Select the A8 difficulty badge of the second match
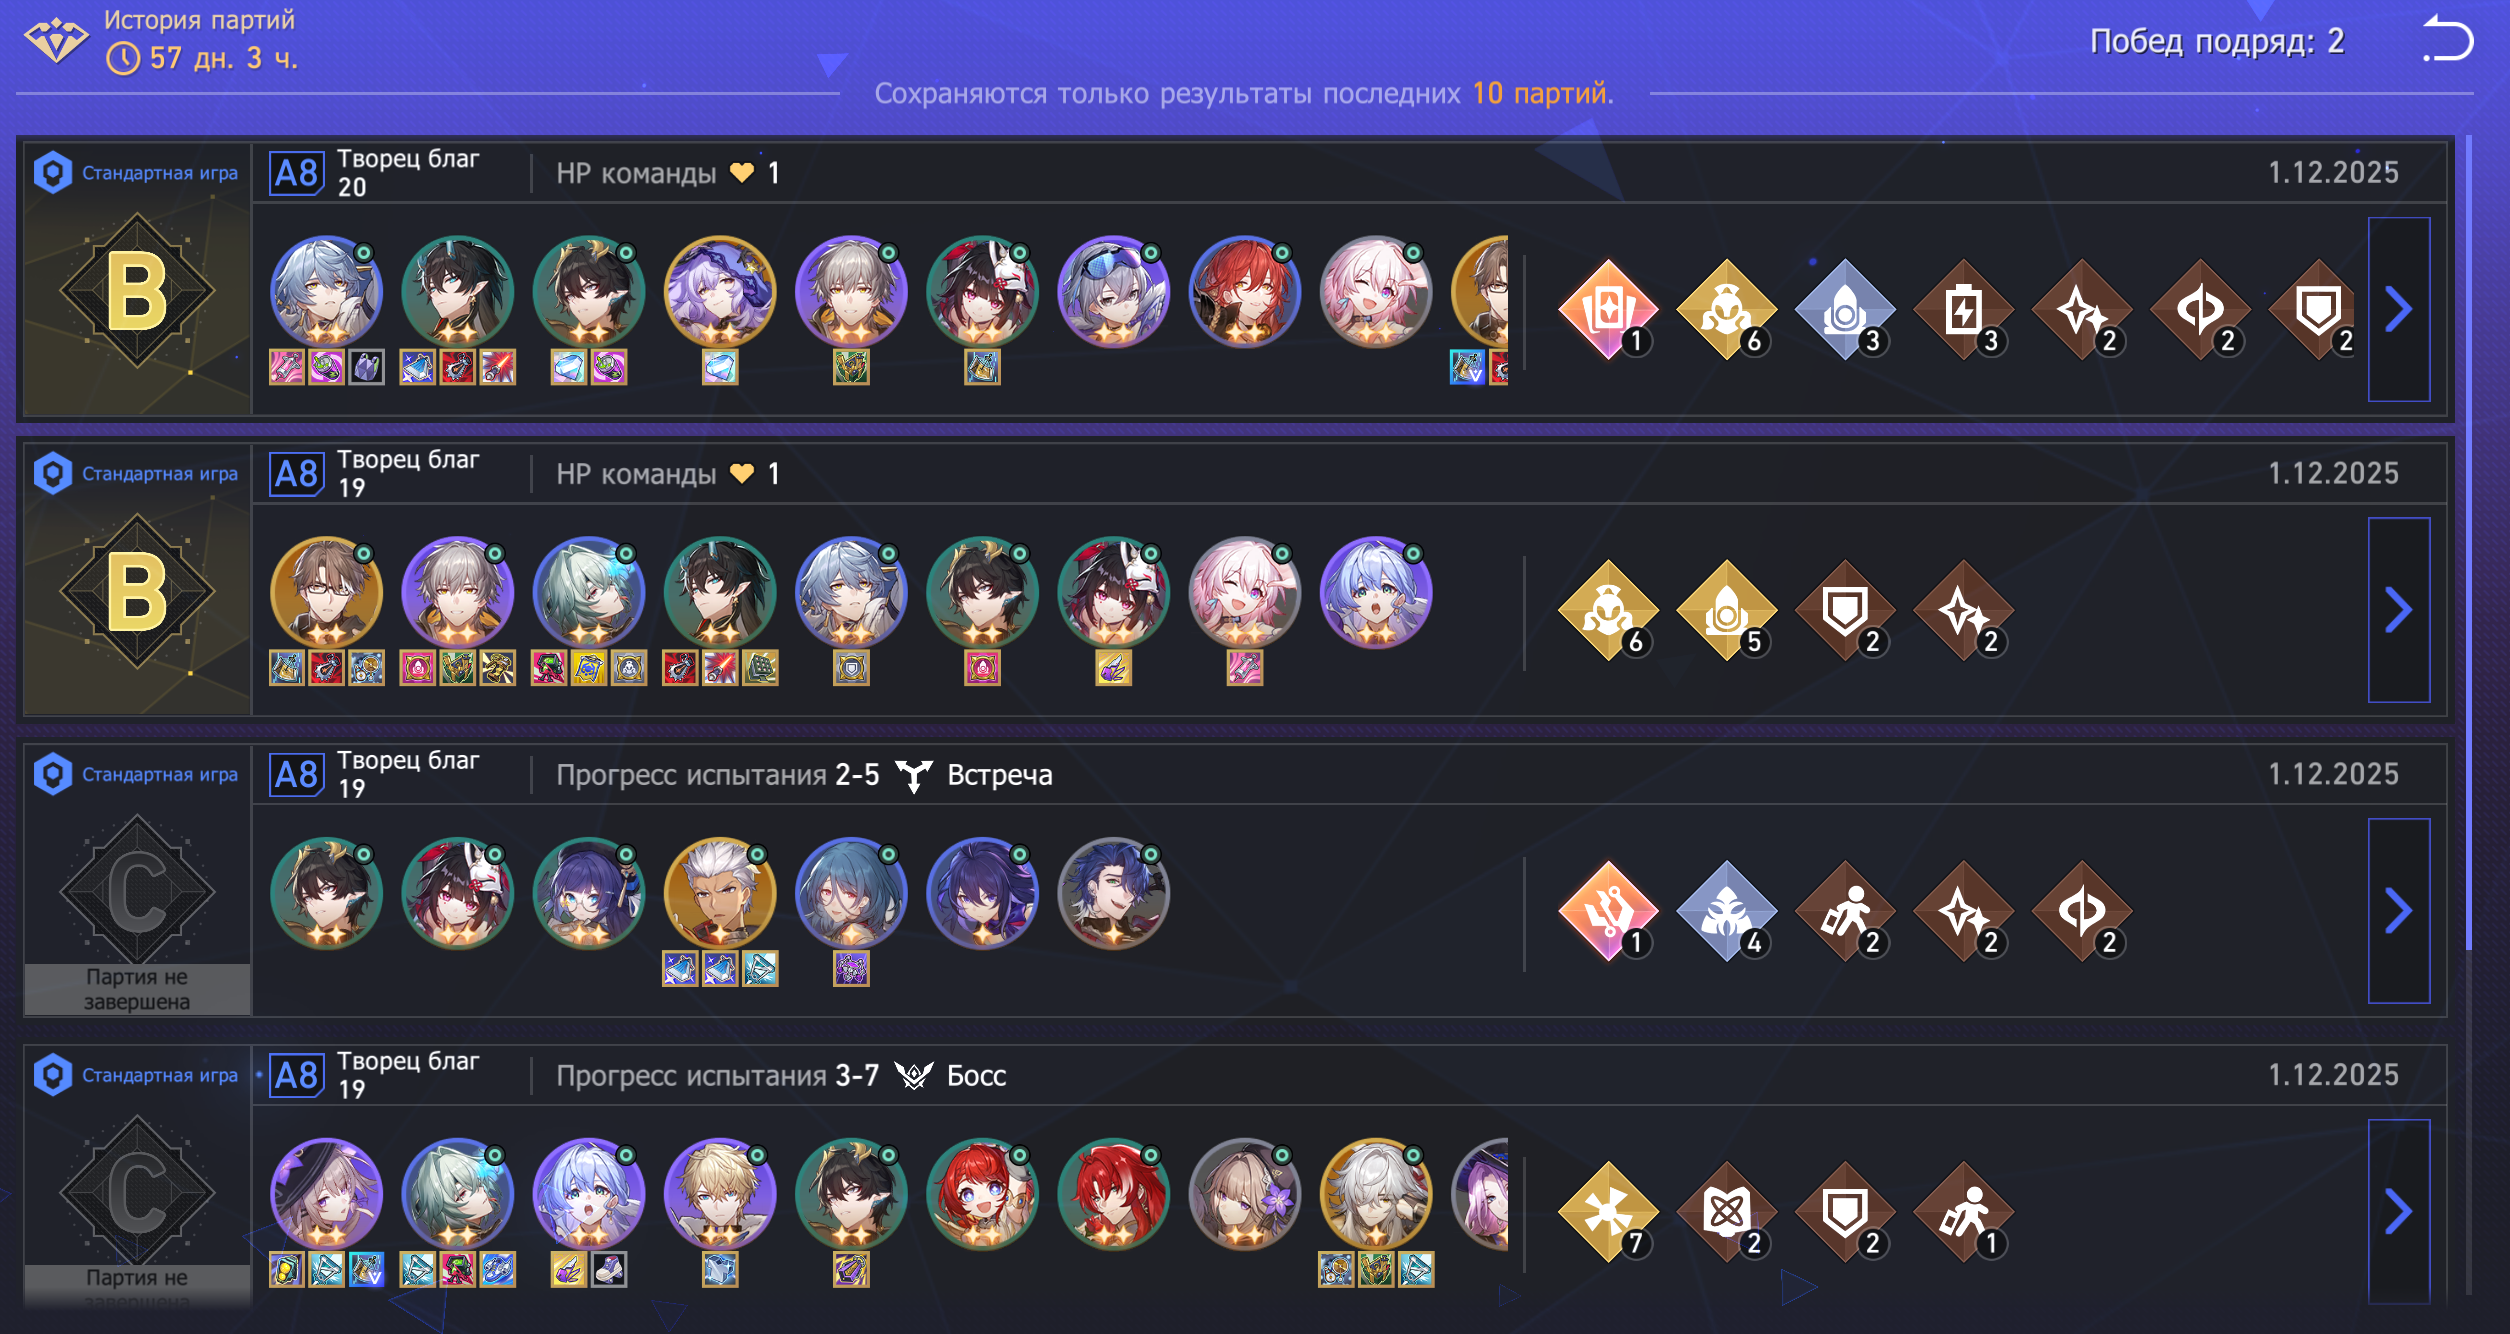 click(x=296, y=474)
